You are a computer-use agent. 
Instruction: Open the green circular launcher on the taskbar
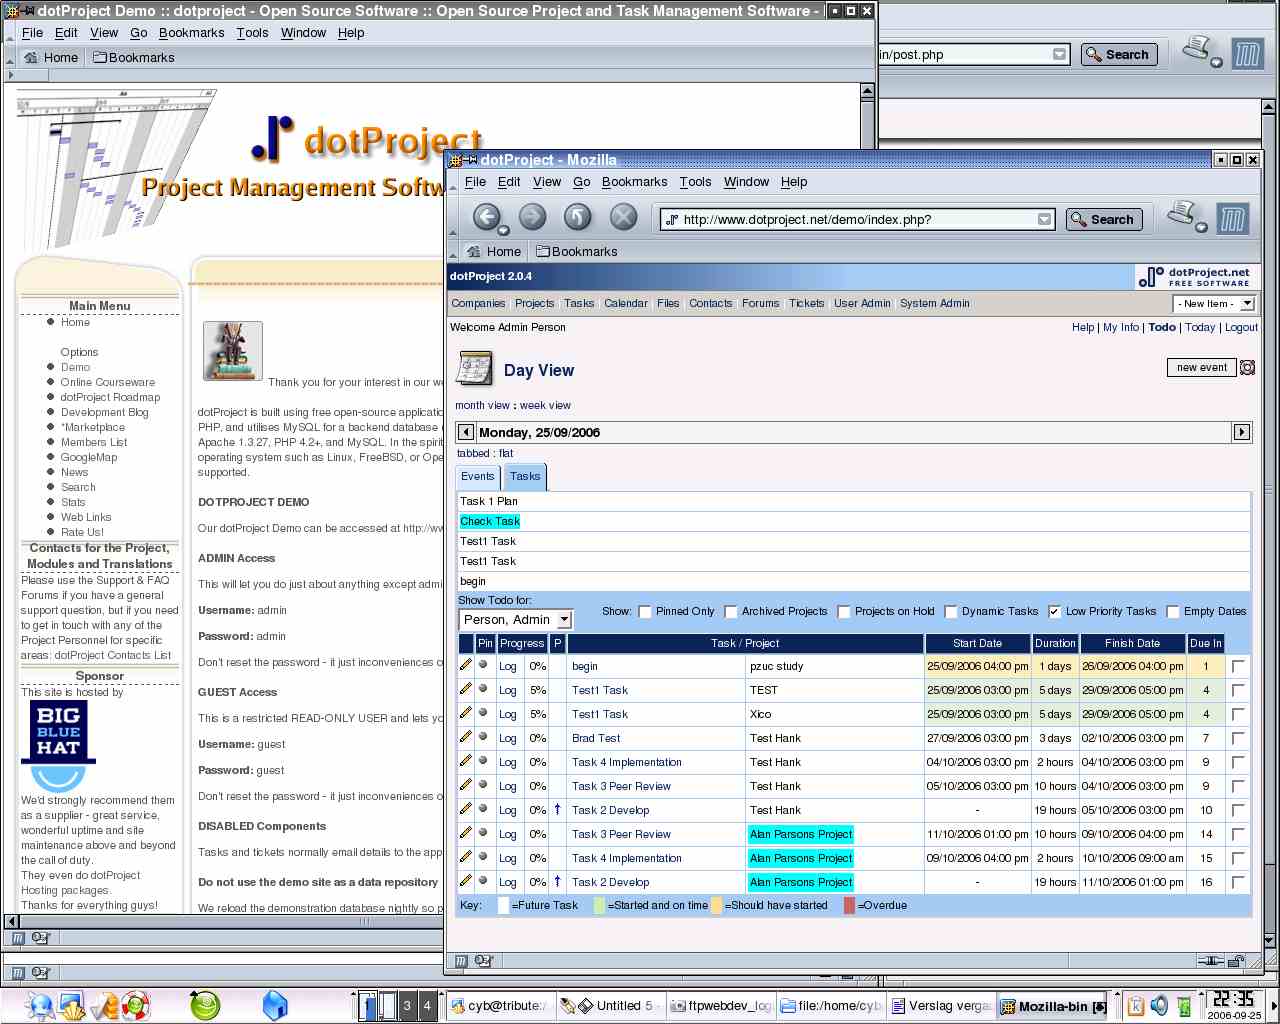(204, 1005)
